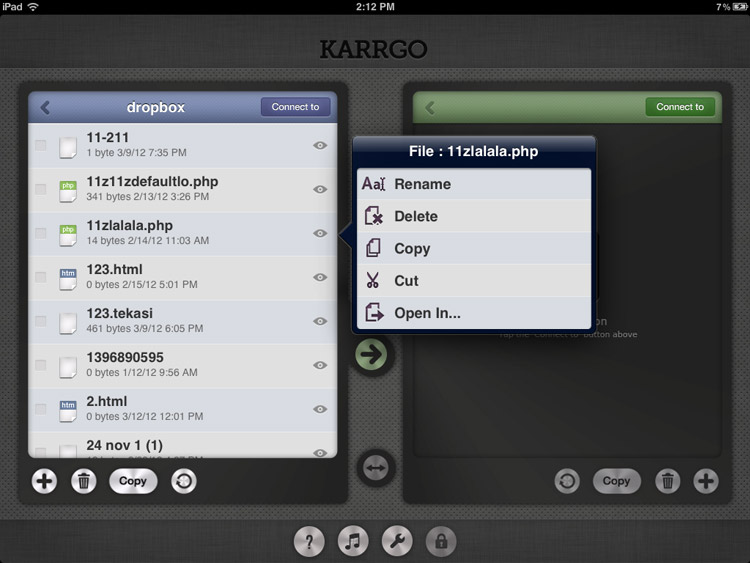750x563 pixels.
Task: Check the box next to 11z11zdefaultlo.php
Action: [x=41, y=189]
